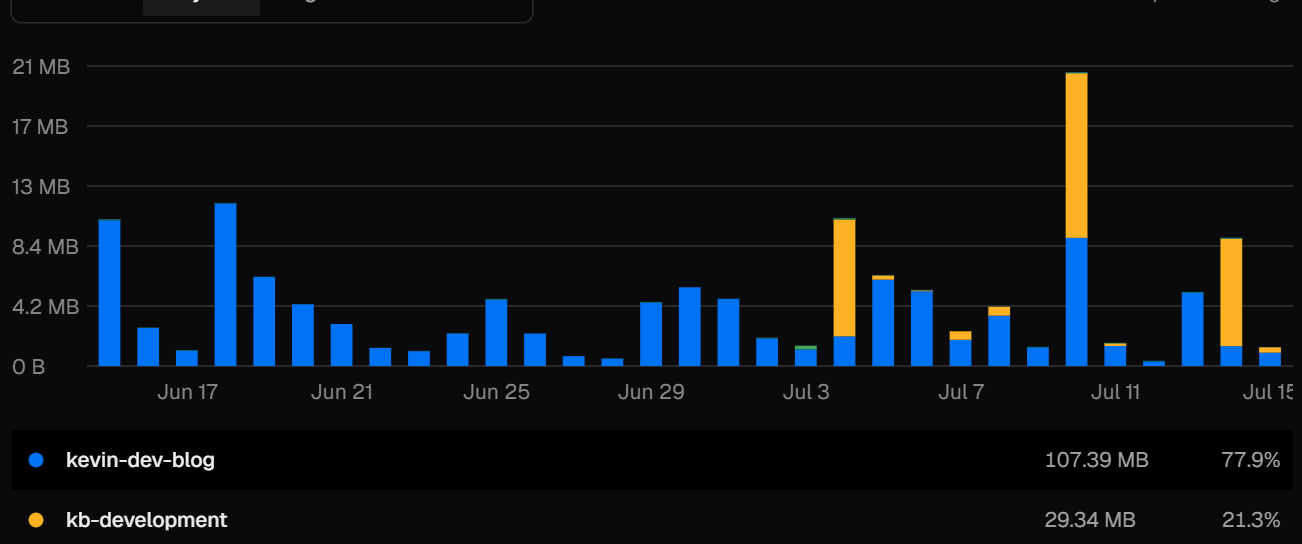
Task: Select the kb-development legend row
Action: (651, 520)
